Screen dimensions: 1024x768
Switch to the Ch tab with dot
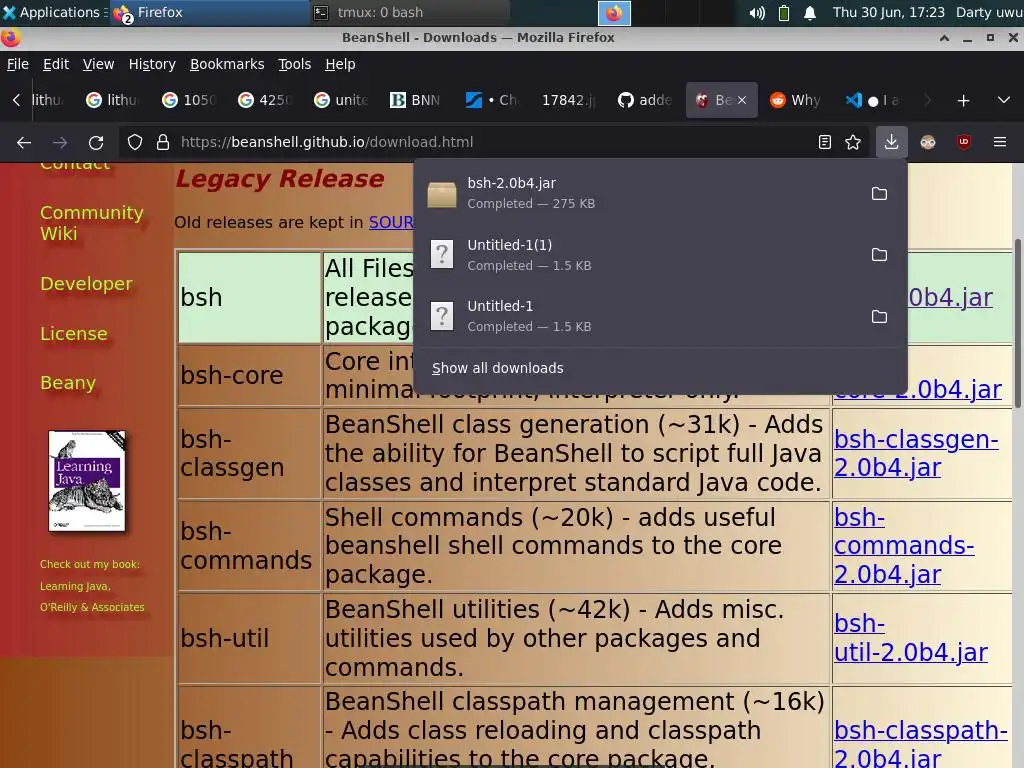(x=492, y=101)
